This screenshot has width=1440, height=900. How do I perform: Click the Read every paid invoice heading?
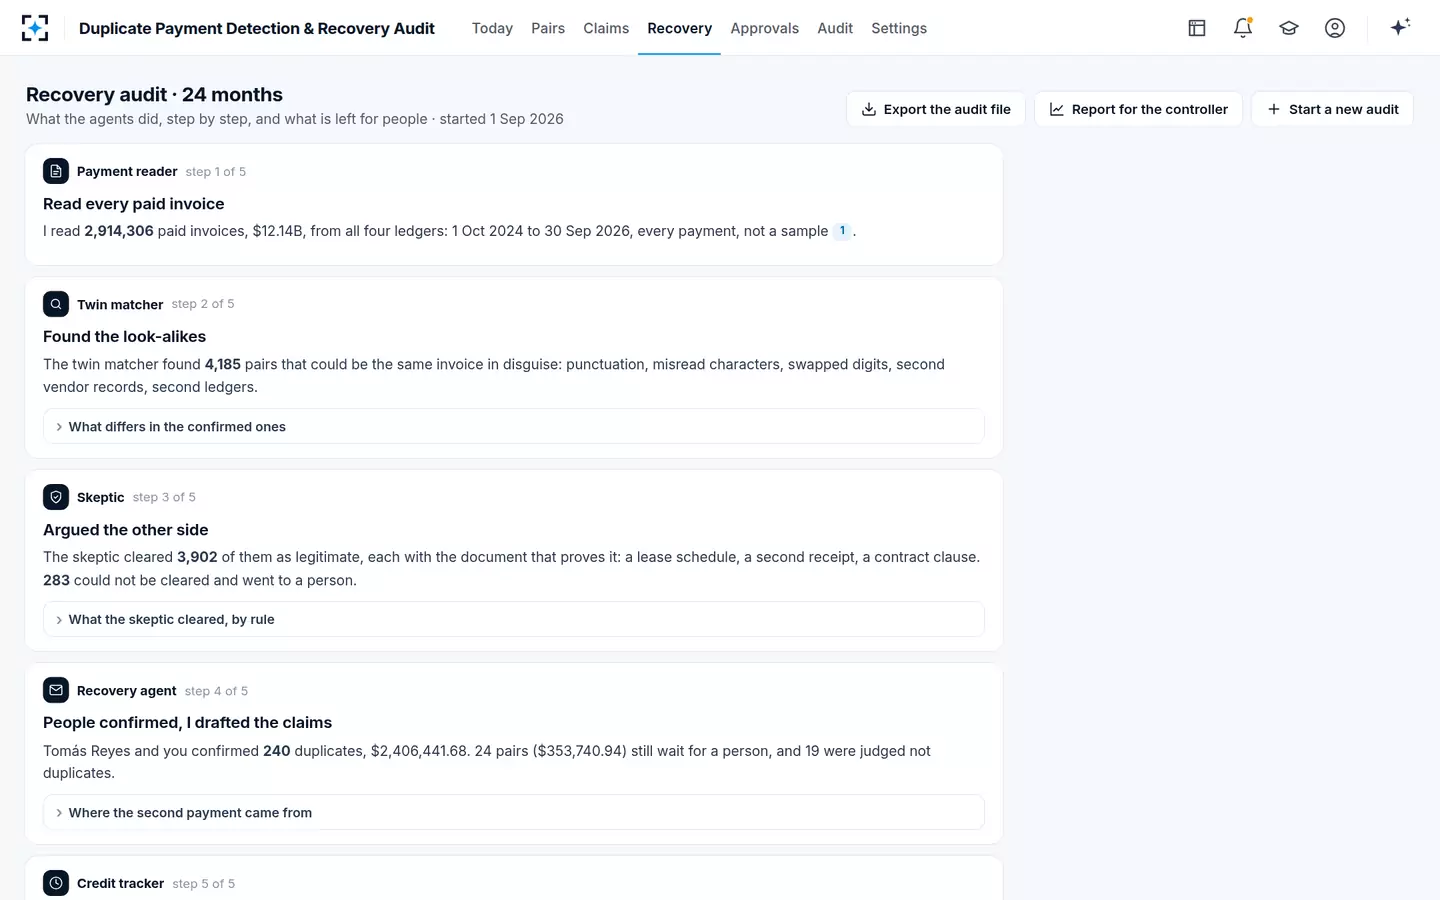tap(134, 204)
